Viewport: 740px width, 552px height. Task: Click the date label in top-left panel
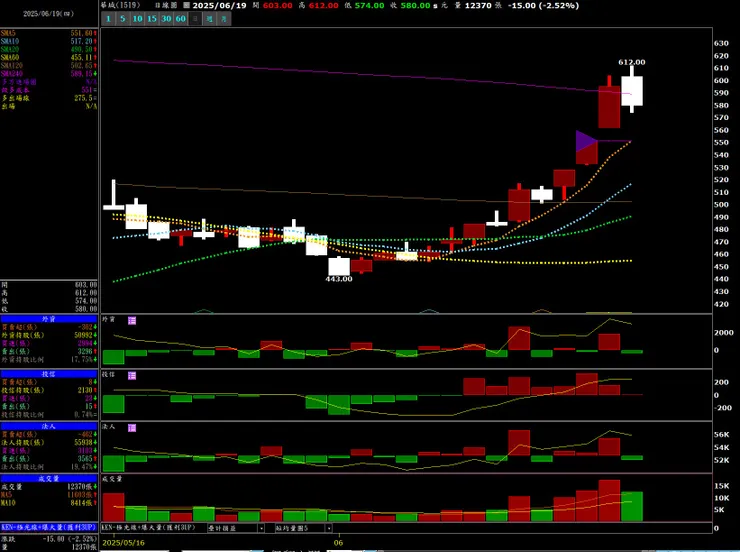[49, 14]
